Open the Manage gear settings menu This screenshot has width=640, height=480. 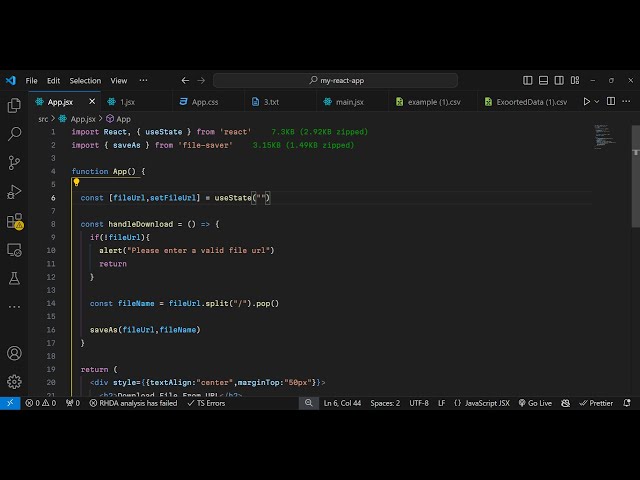(x=14, y=381)
